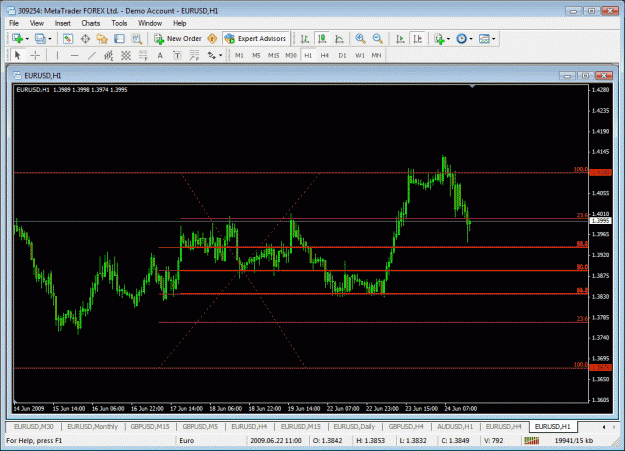Click the status bar 'Euro' profile entry
This screenshot has width=625, height=451.
187,441
